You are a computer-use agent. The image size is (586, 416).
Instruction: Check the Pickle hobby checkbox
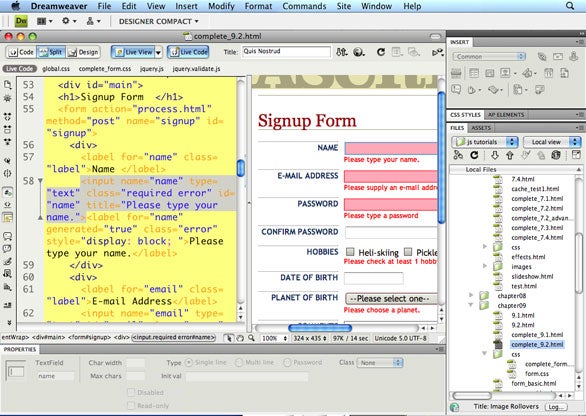point(408,252)
